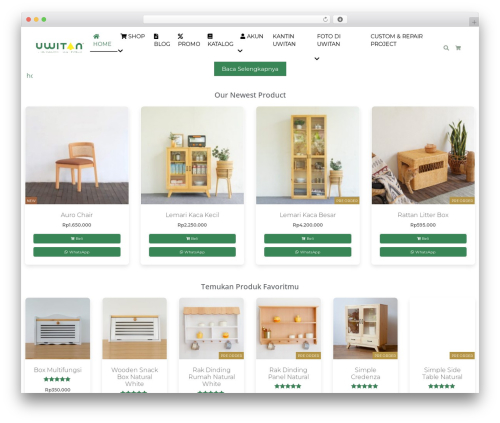500x423 pixels.
Task: Open the Lemari Kaca Kecil product image
Action: (x=192, y=155)
